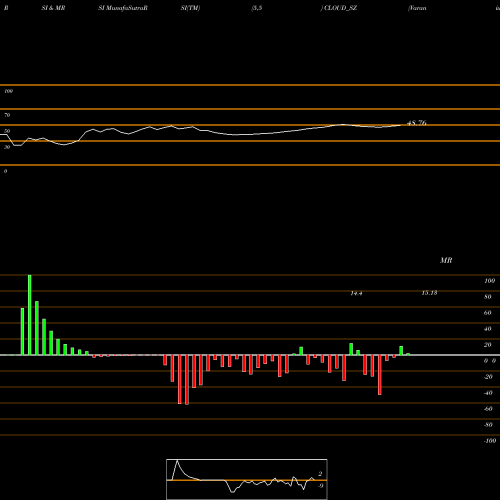Click the MR panel title label
This screenshot has width=500, height=500.
tap(446, 260)
